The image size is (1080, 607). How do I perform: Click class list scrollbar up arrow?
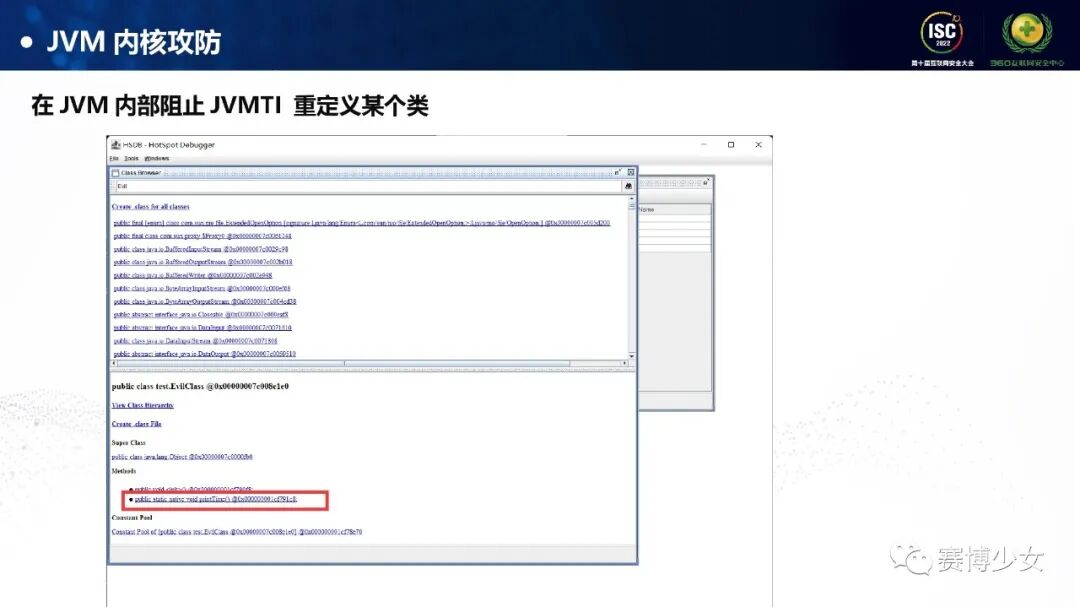pyautogui.click(x=632, y=199)
